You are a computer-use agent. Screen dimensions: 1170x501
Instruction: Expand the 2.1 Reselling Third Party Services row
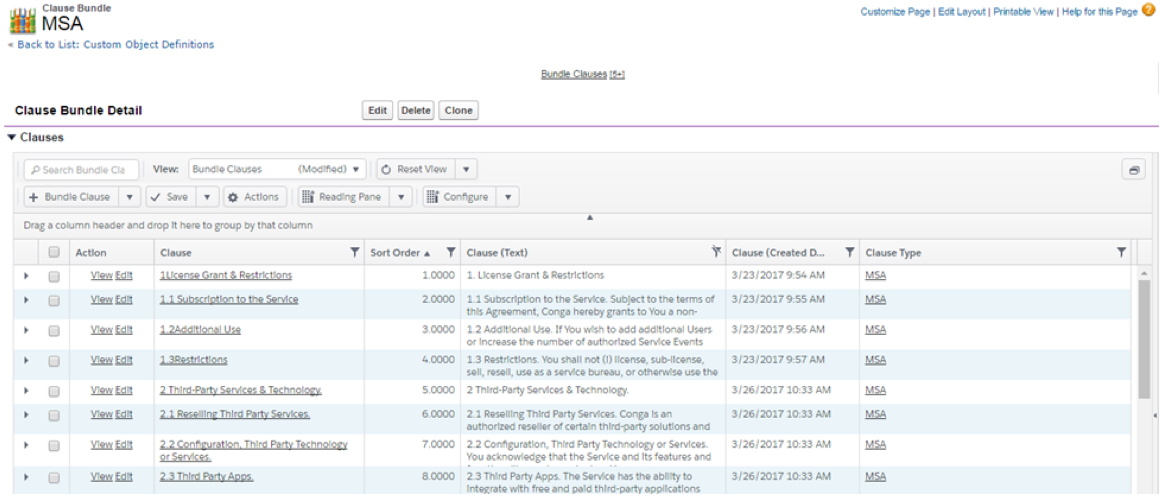click(x=26, y=414)
